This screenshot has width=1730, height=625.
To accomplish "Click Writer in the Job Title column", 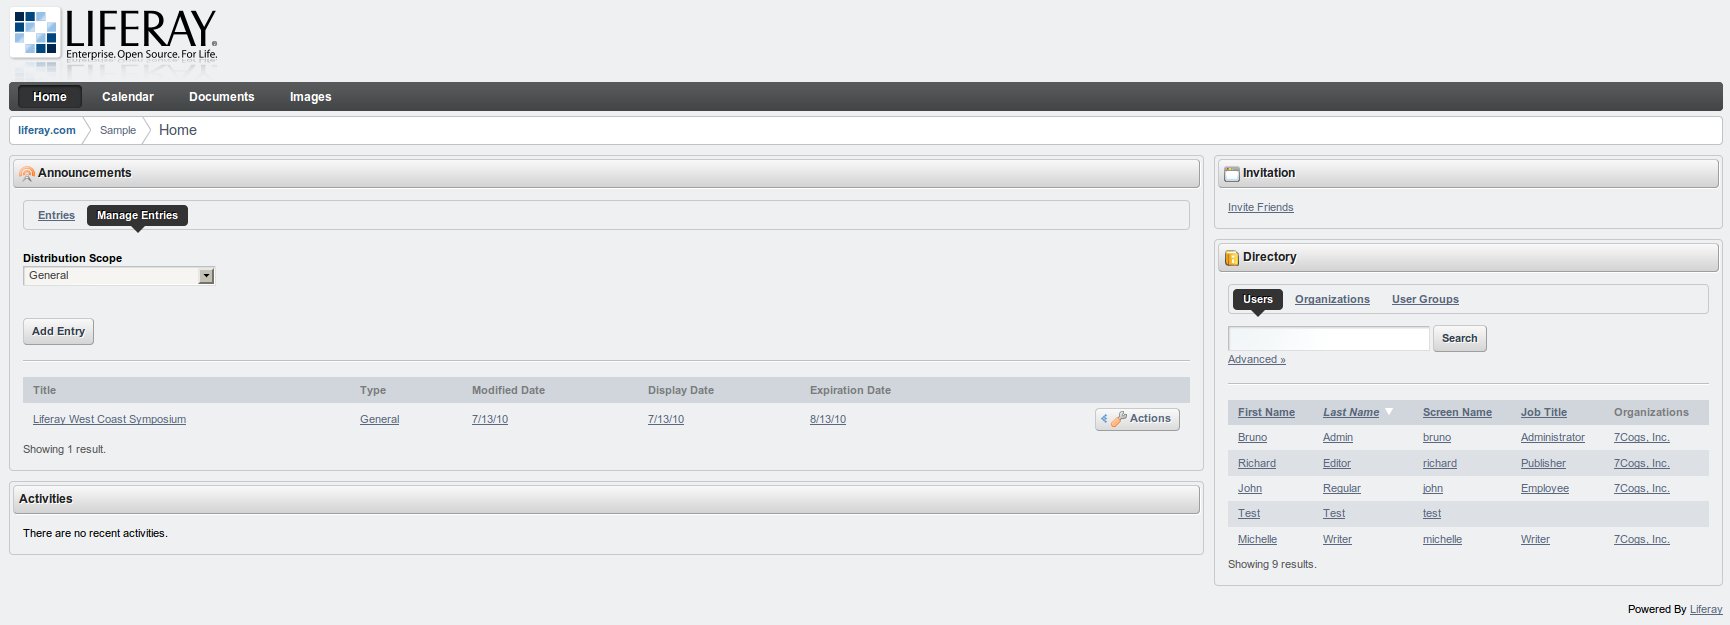I will pos(1535,540).
